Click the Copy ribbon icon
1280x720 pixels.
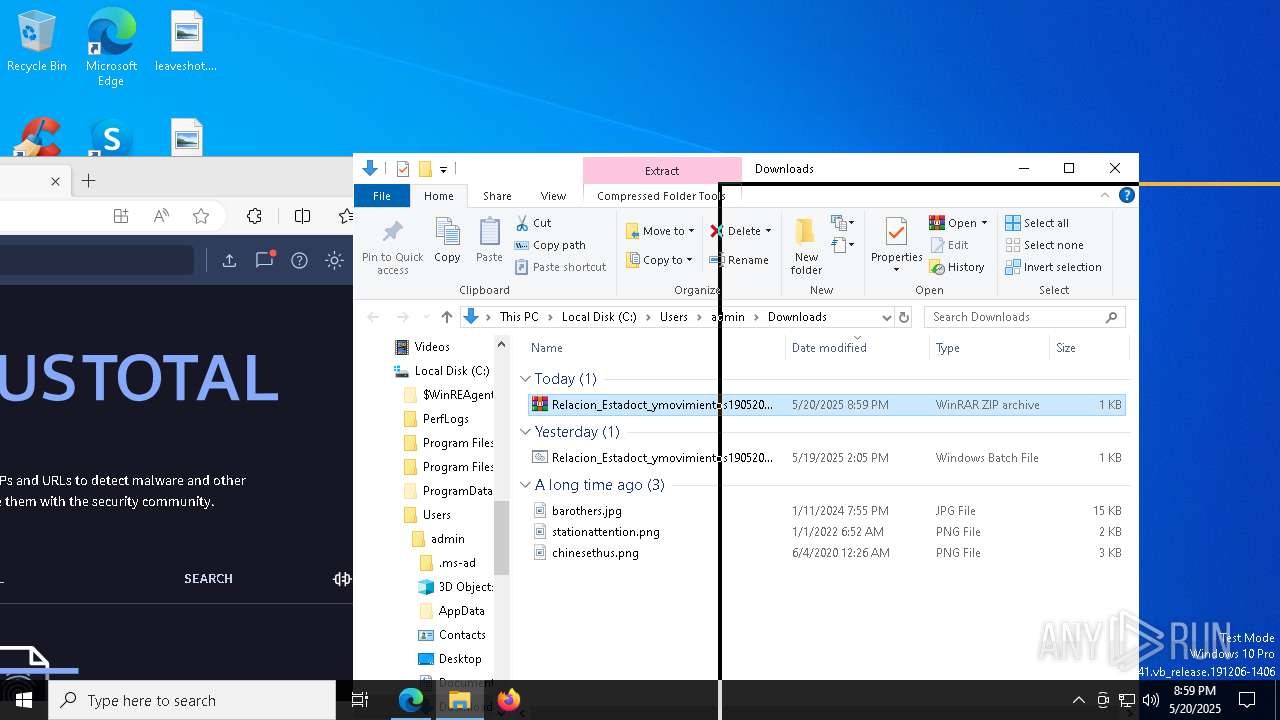(x=447, y=240)
